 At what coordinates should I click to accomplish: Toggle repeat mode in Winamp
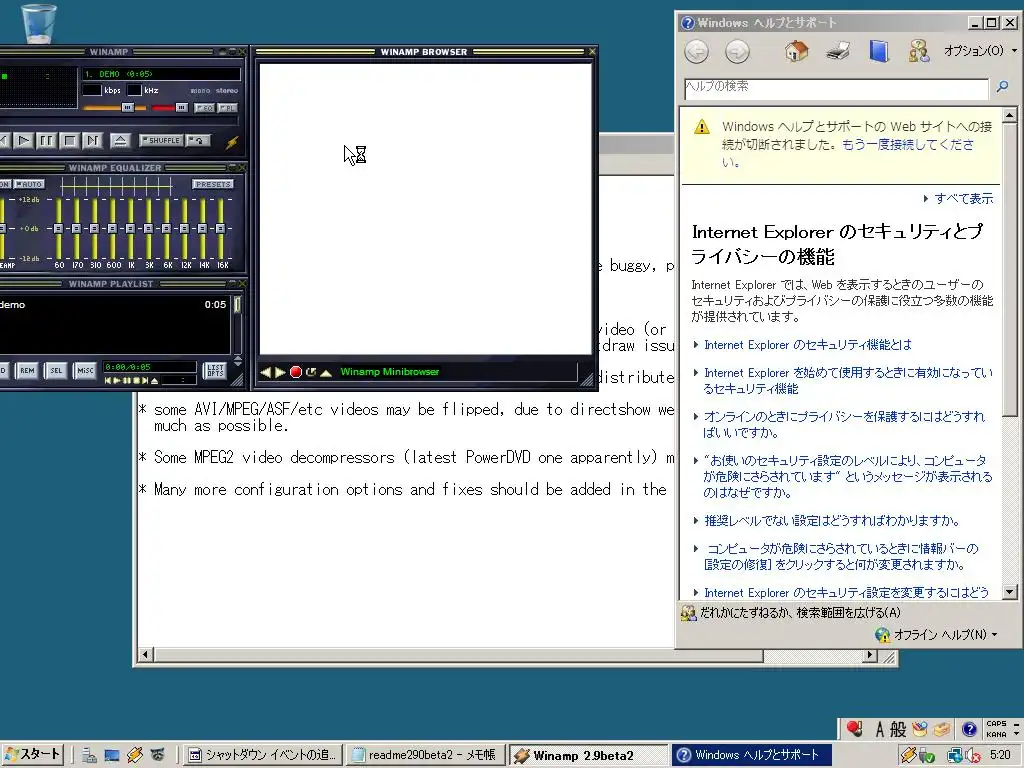pos(198,140)
